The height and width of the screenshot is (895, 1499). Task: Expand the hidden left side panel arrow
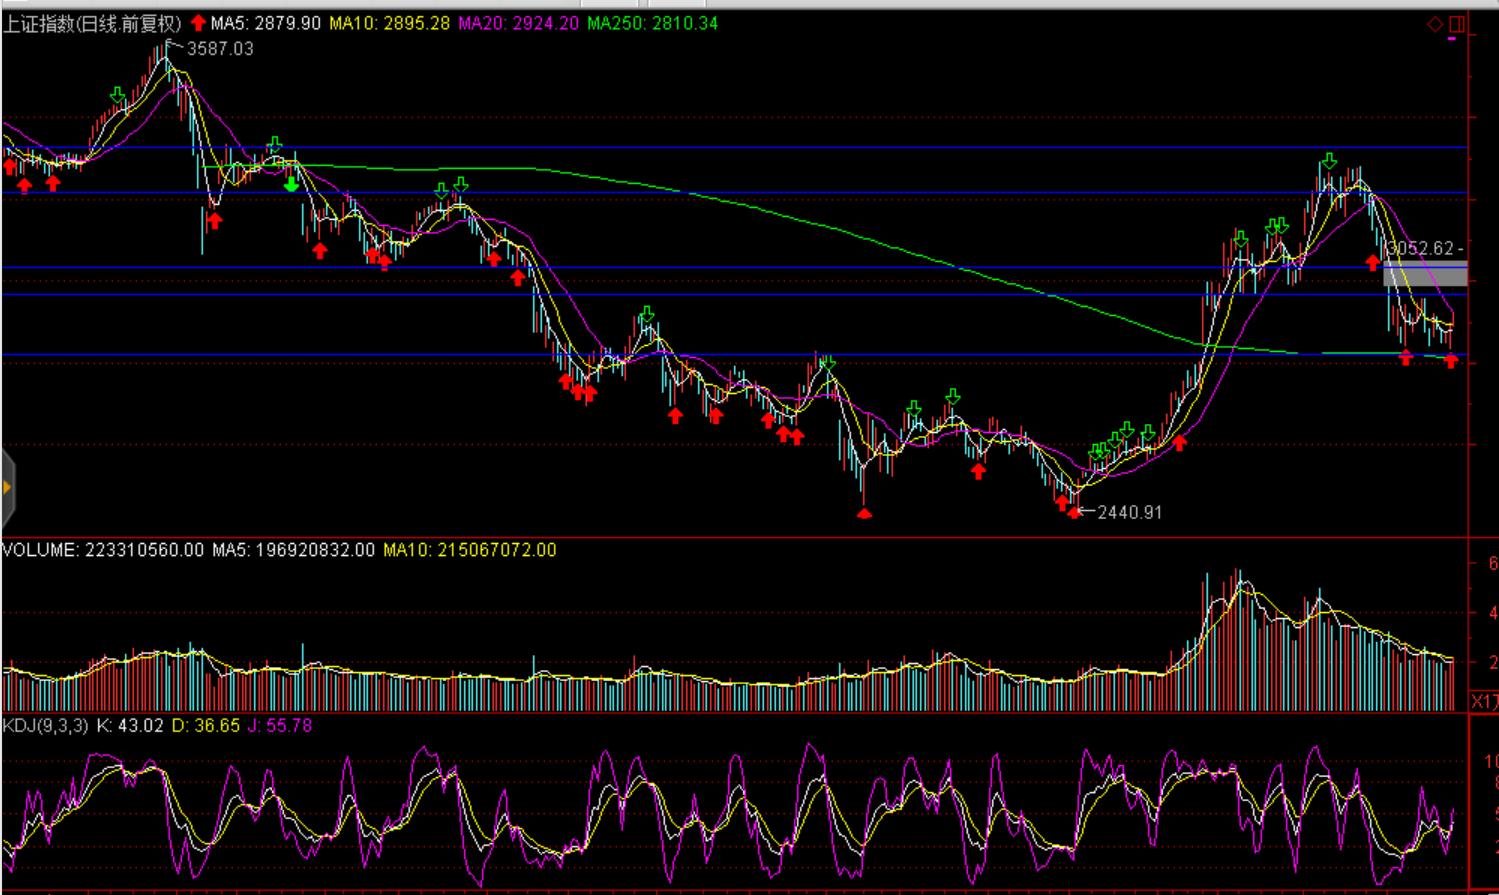pos(7,488)
